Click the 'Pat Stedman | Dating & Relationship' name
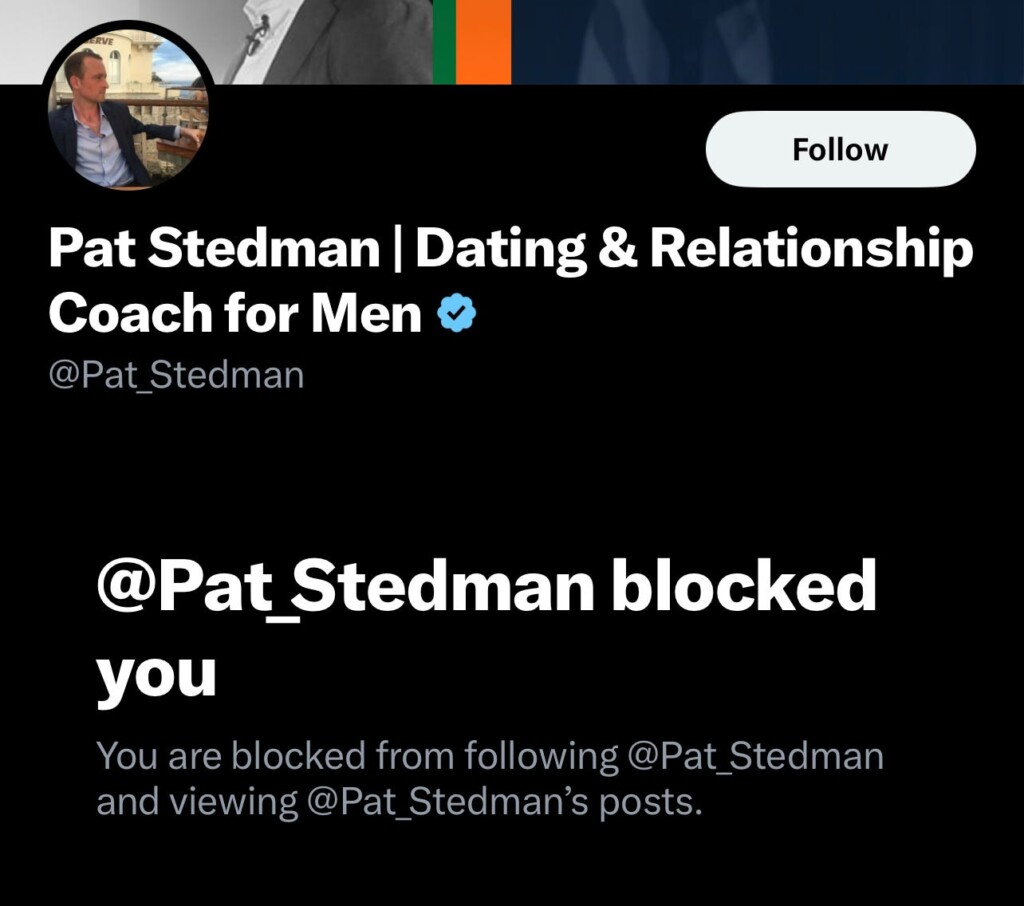This screenshot has height=906, width=1024. 511,249
